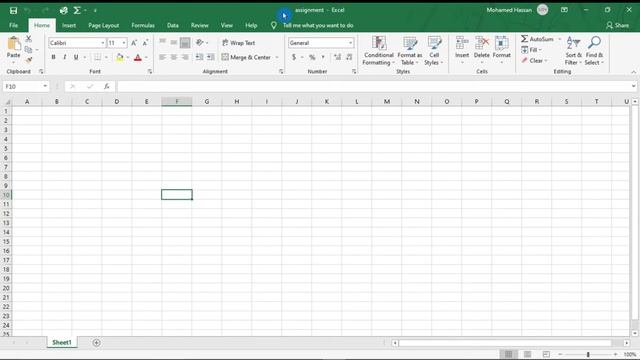This screenshot has height=360, width=640.
Task: Click the Borders icon
Action: click(x=97, y=57)
